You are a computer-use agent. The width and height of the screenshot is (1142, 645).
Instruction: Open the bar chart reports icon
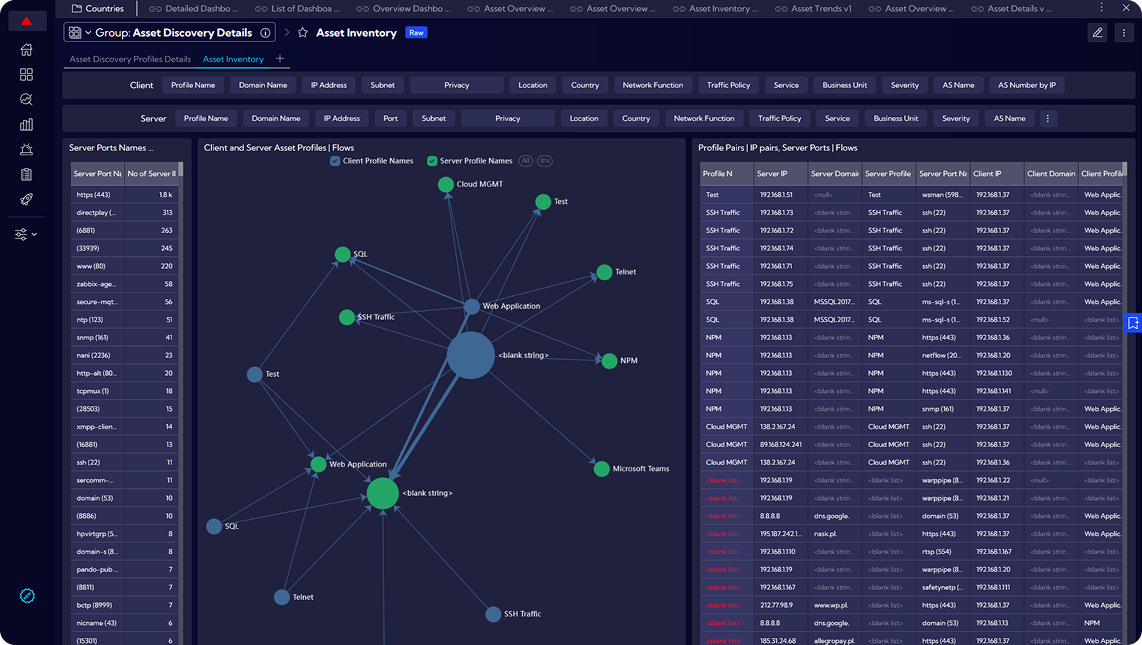26,125
